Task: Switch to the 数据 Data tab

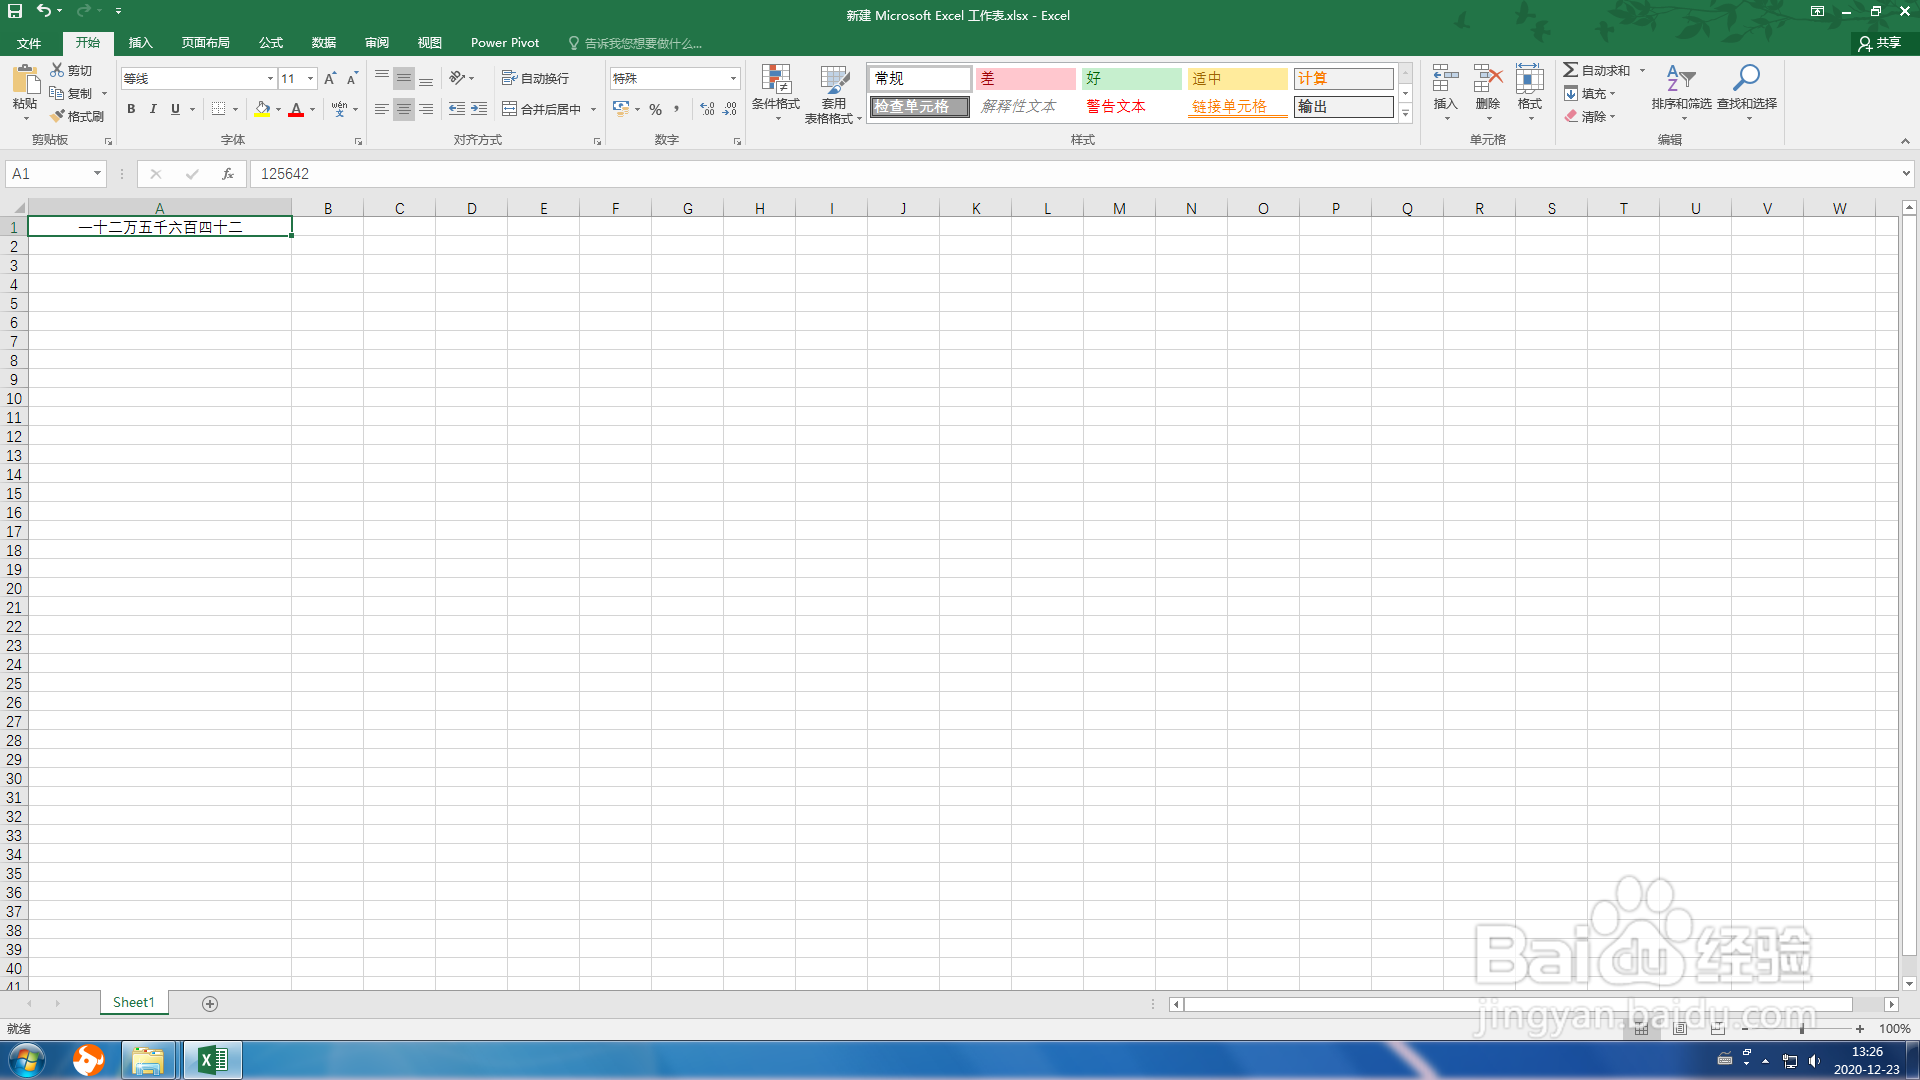Action: pyautogui.click(x=323, y=43)
